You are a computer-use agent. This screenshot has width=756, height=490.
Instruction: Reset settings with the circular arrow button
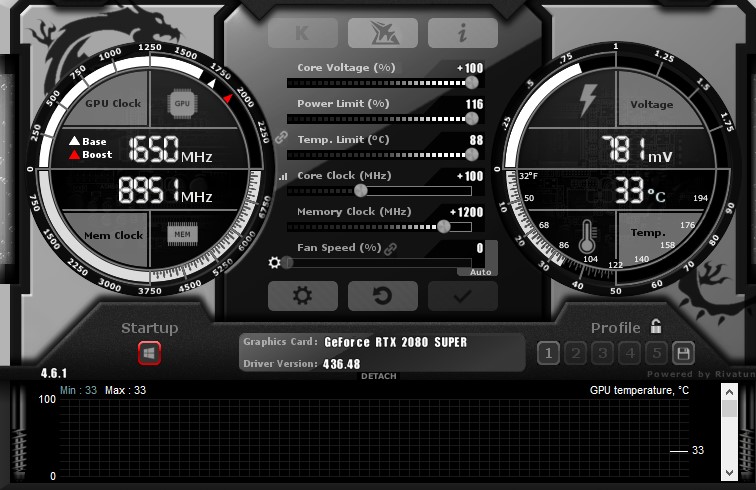tap(382, 296)
